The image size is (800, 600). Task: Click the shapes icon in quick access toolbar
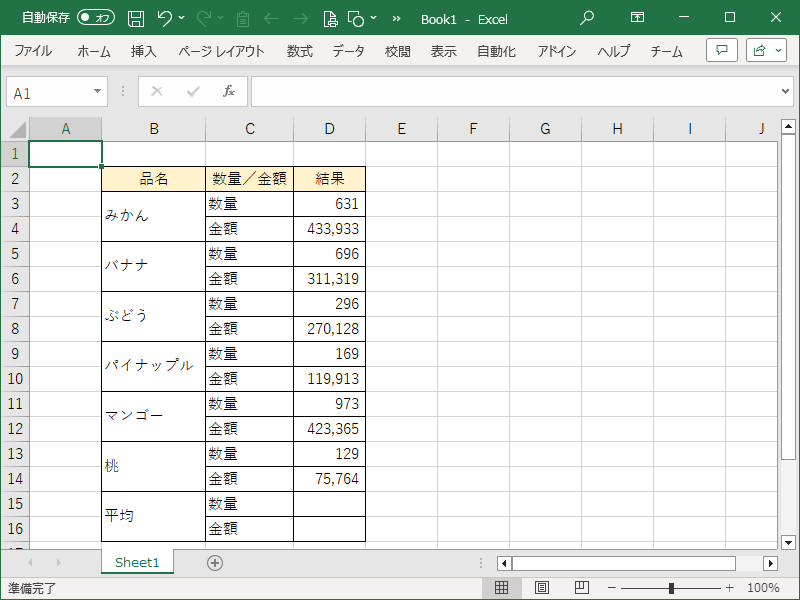click(x=356, y=19)
